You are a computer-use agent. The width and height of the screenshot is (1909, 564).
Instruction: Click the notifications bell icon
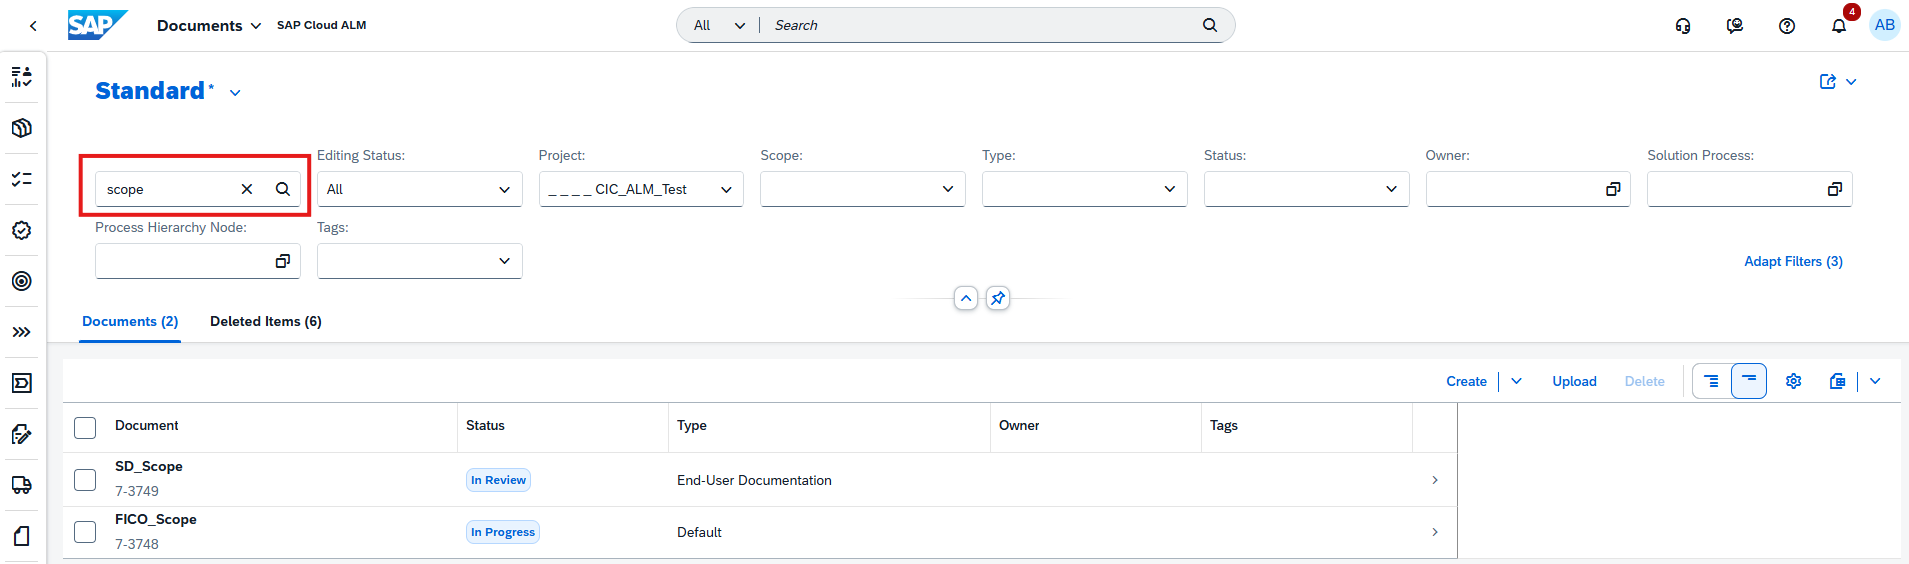click(1838, 26)
